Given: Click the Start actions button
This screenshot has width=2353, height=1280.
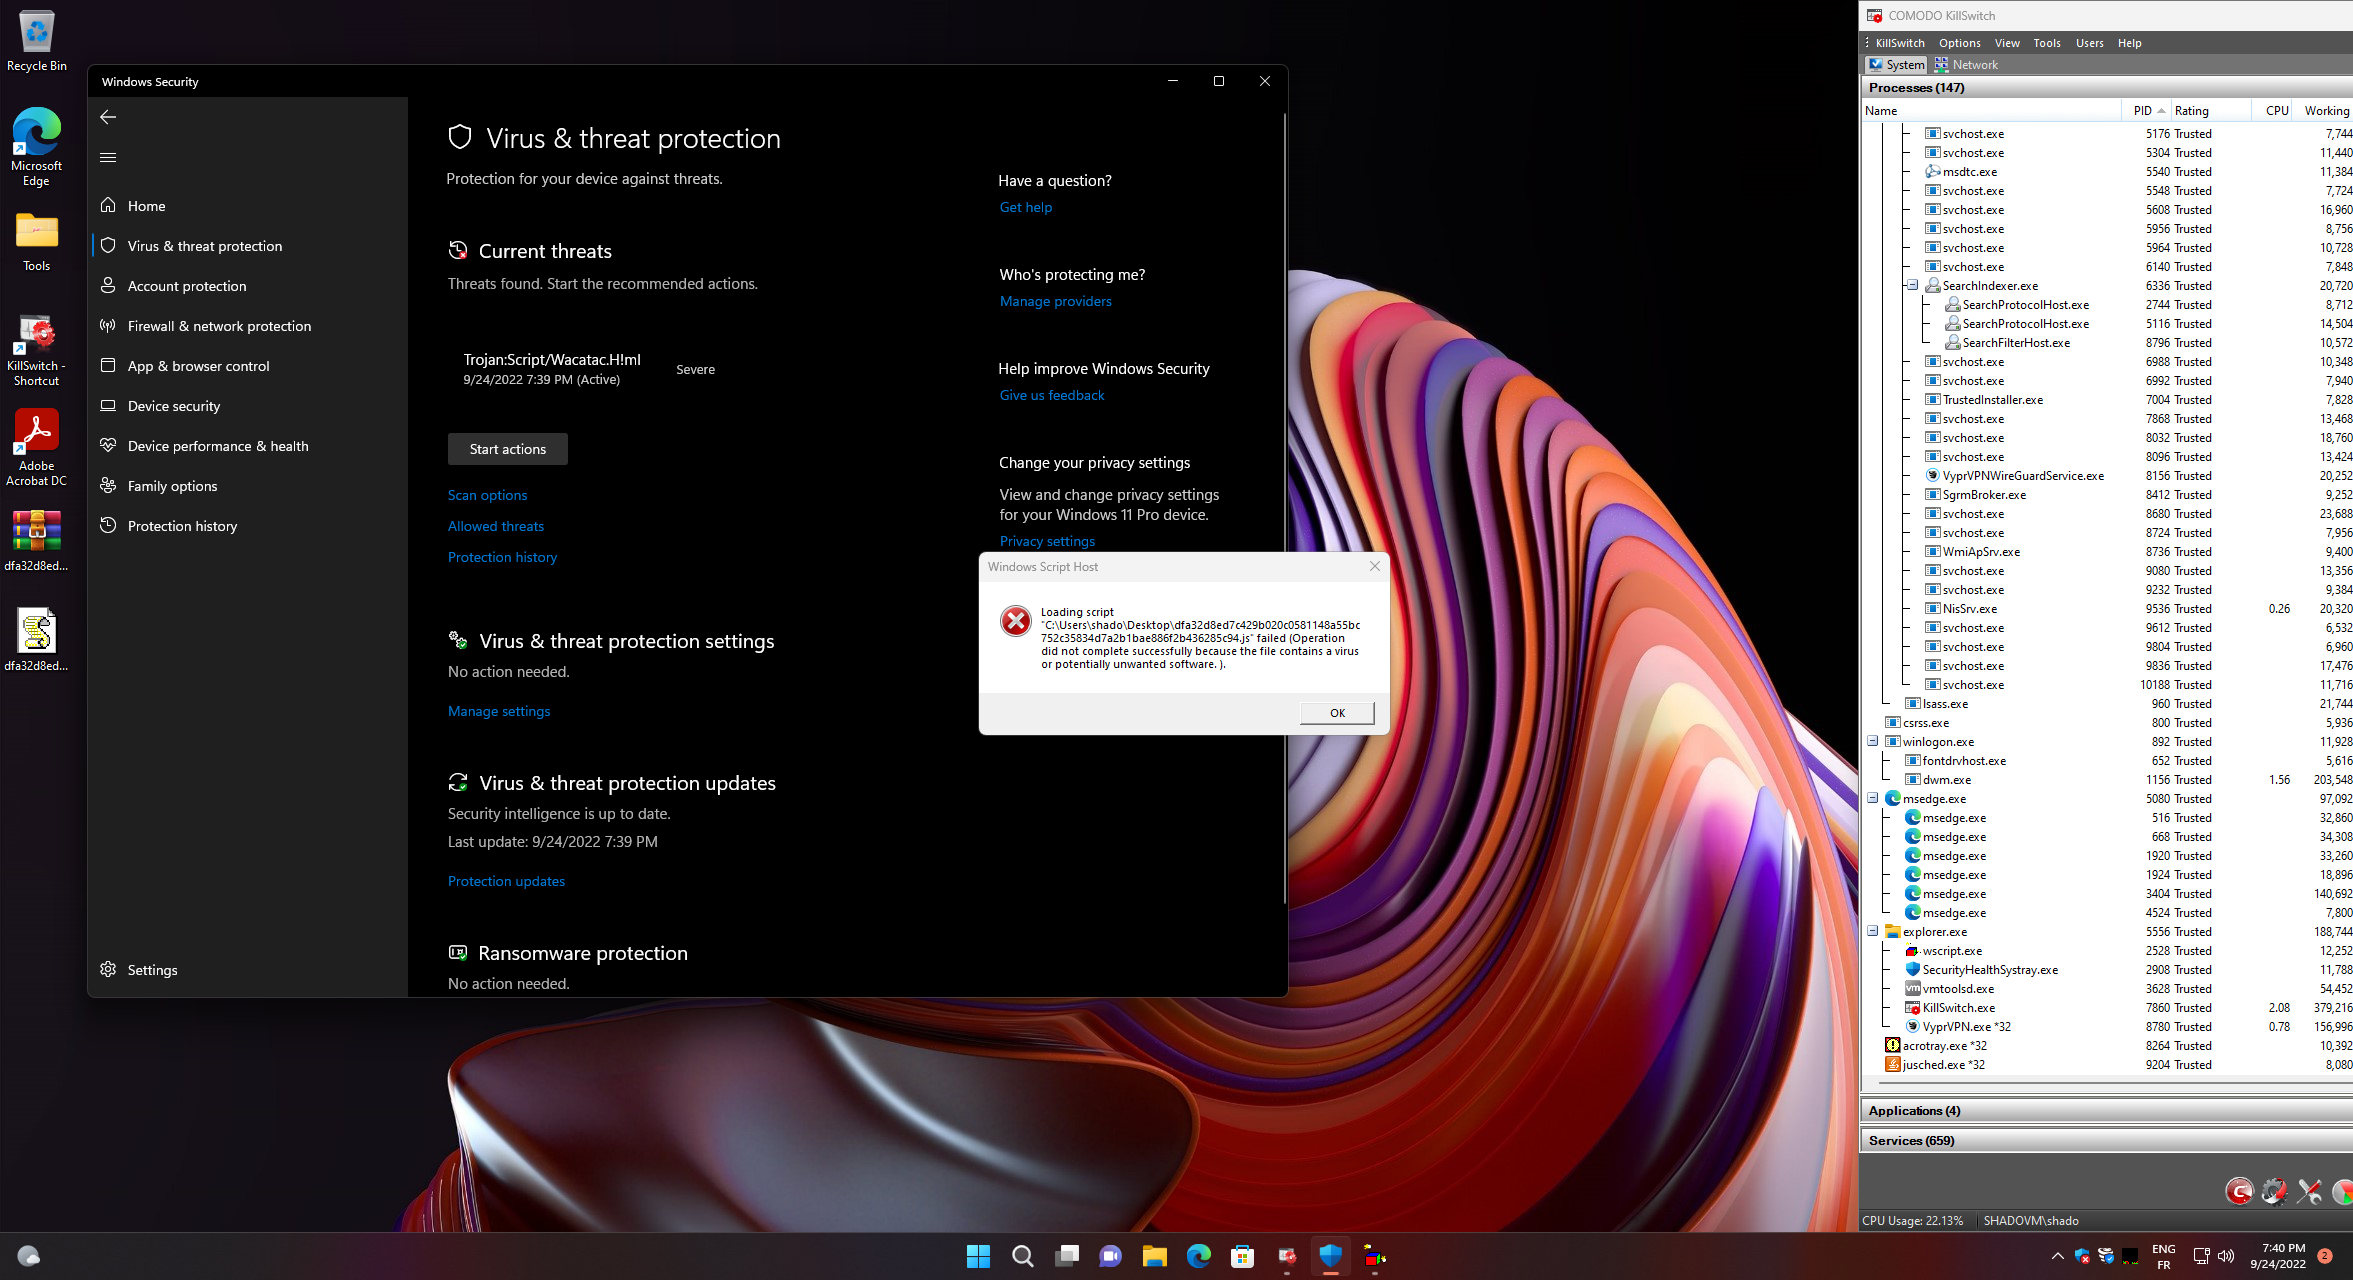Looking at the screenshot, I should (507, 449).
